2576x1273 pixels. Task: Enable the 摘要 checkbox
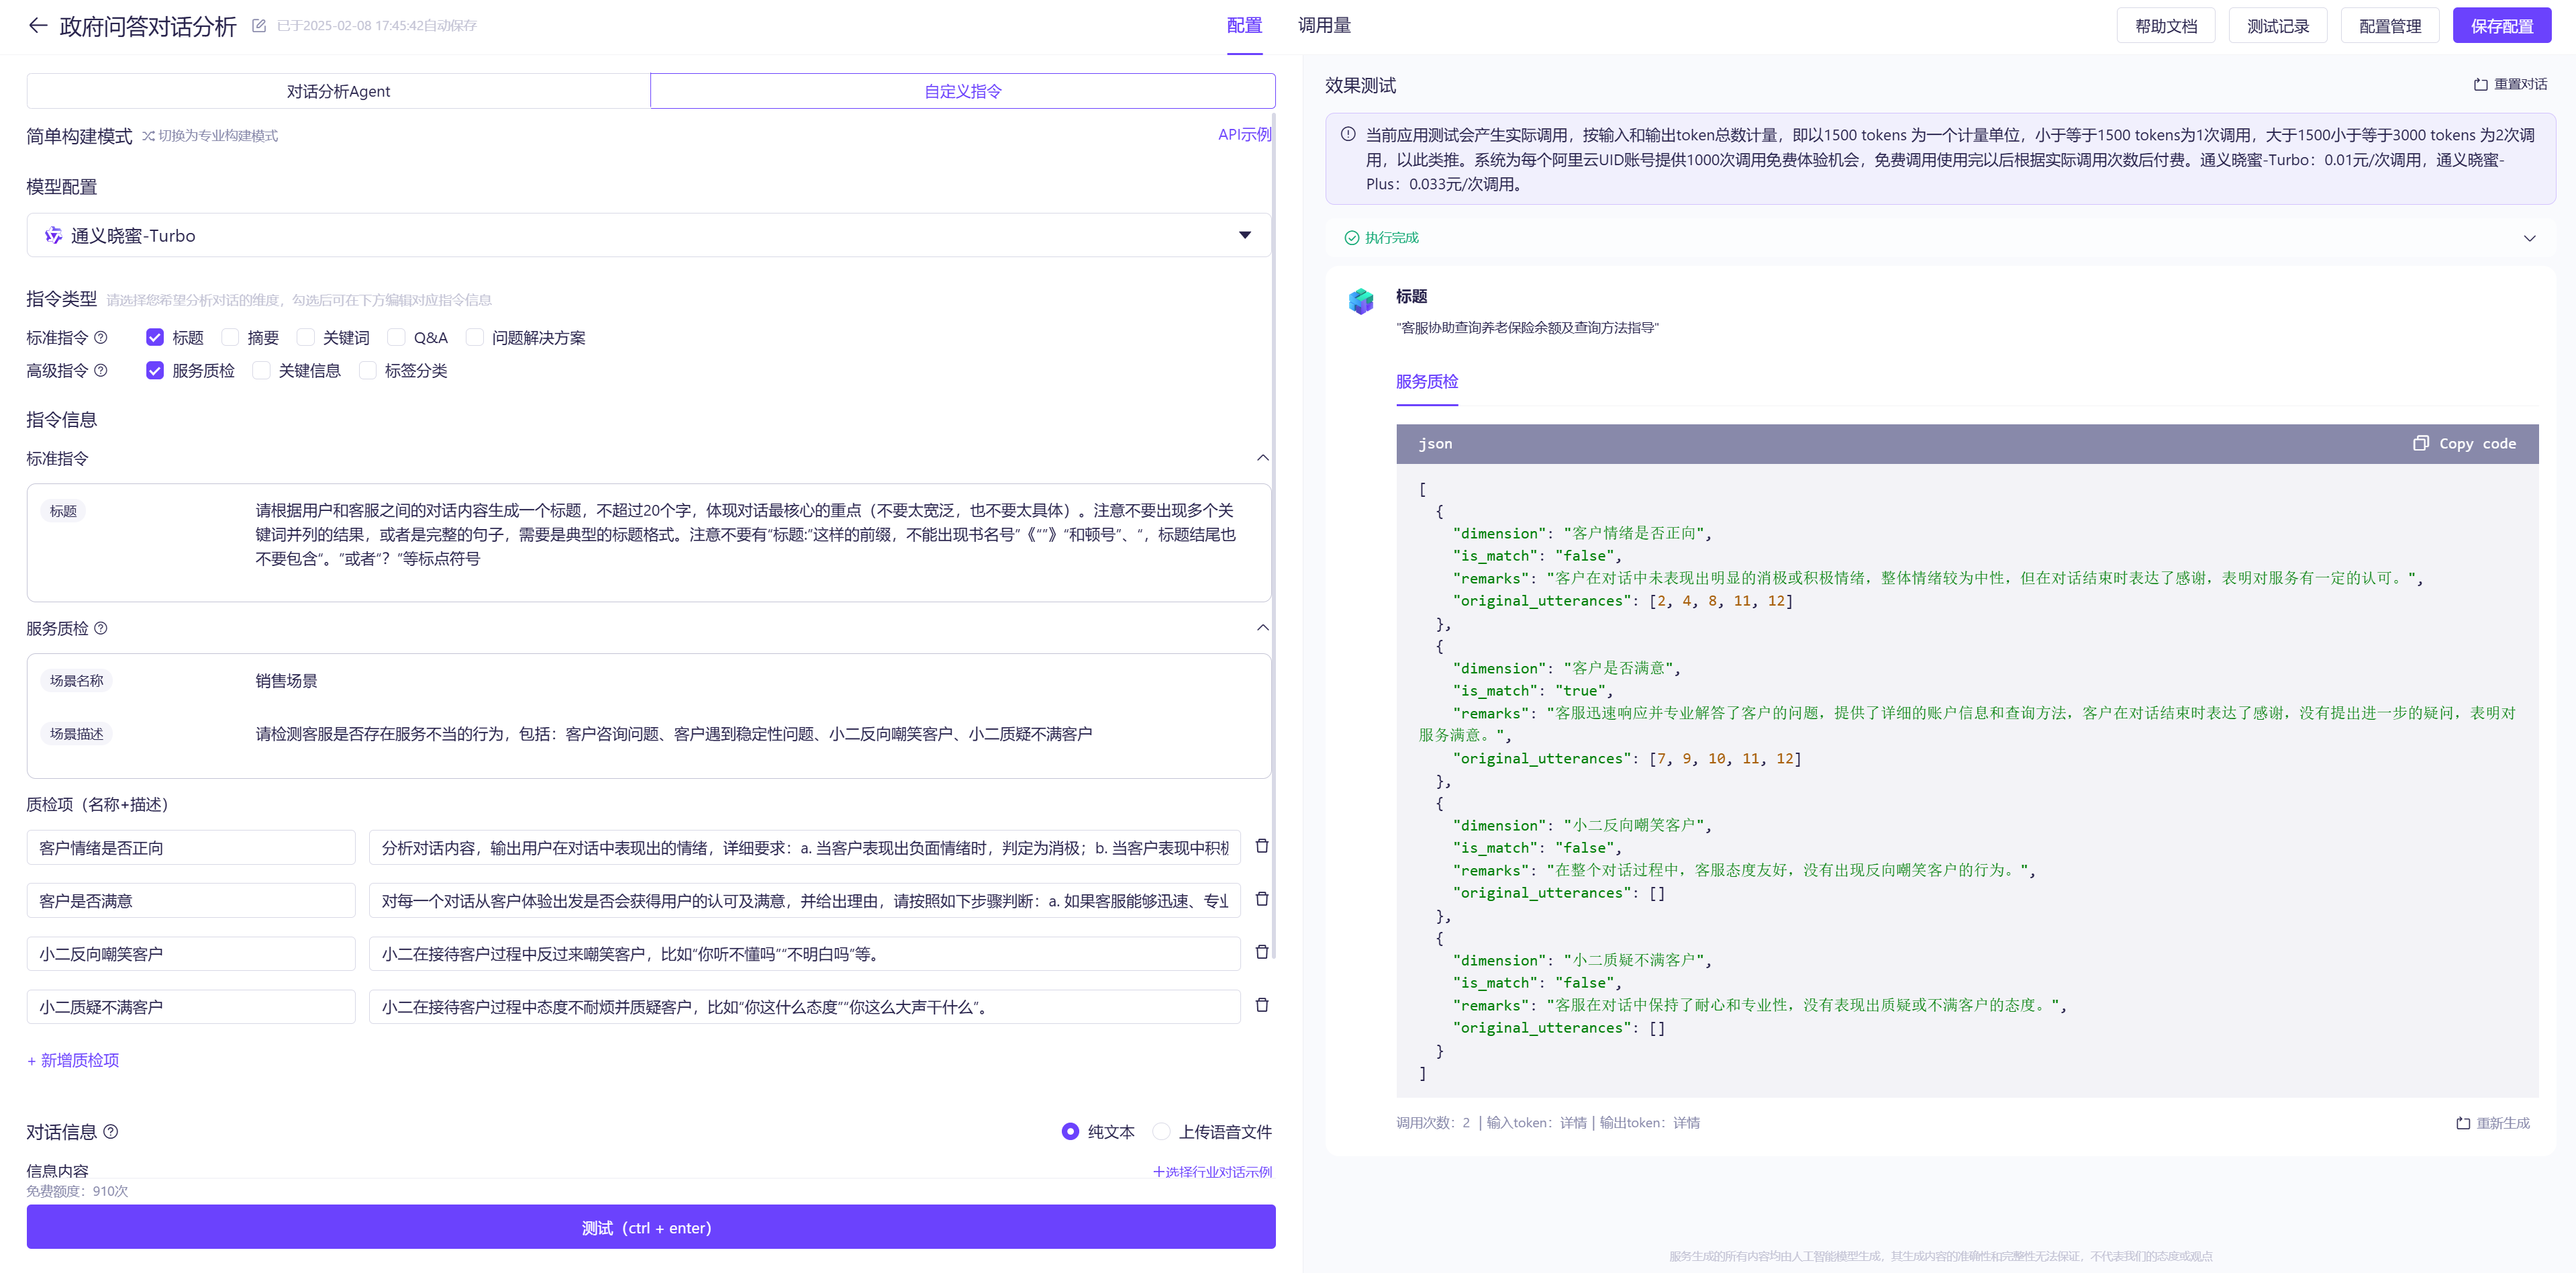point(231,338)
